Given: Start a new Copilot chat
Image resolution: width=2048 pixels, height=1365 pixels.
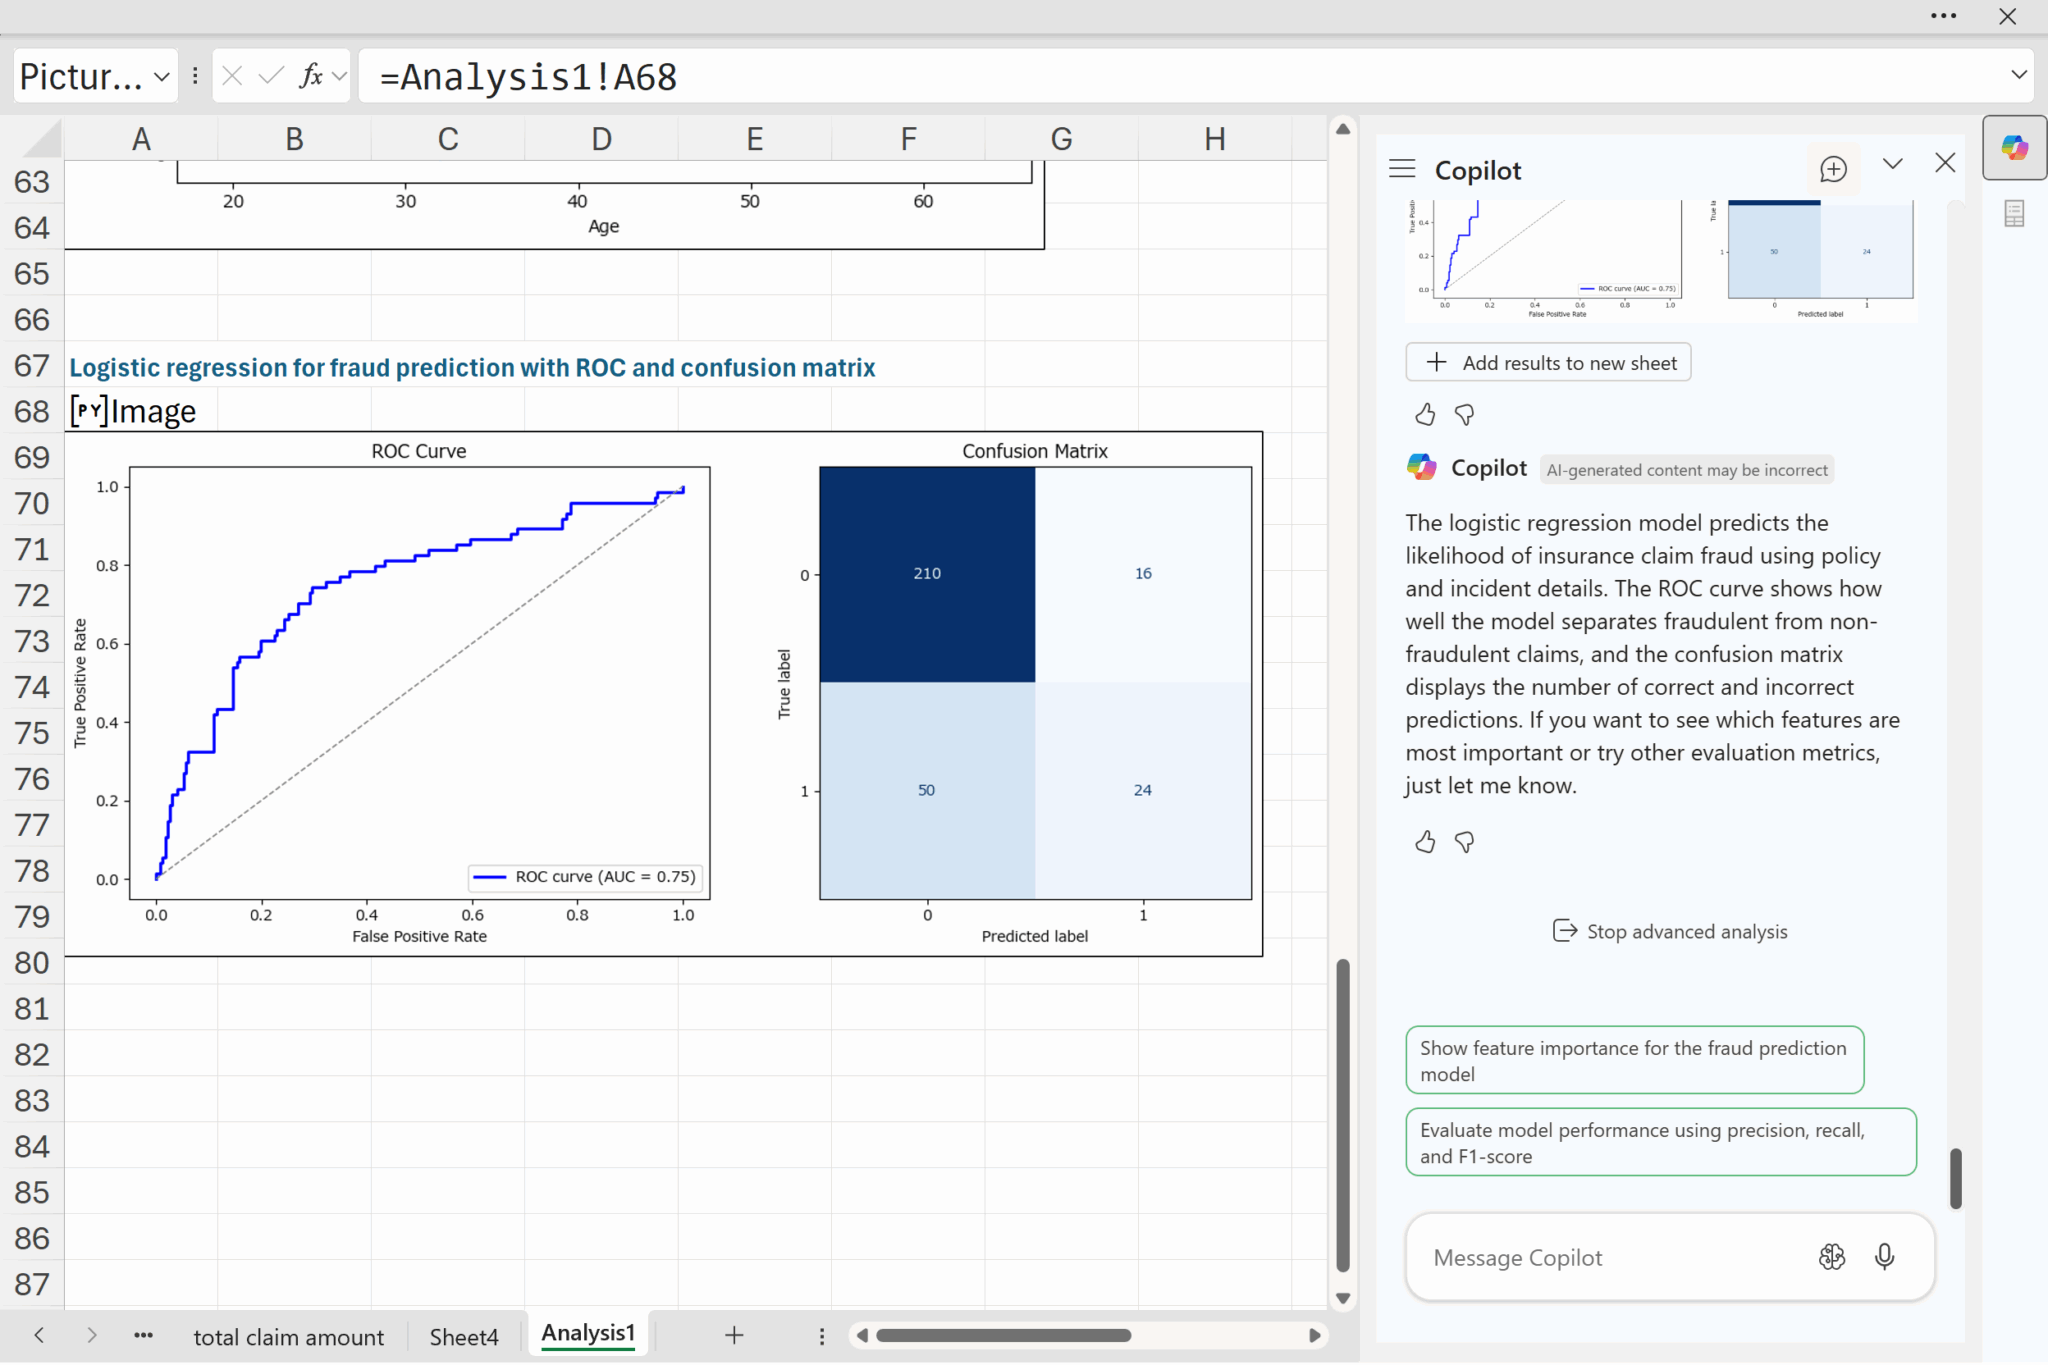Looking at the screenshot, I should (x=1832, y=169).
